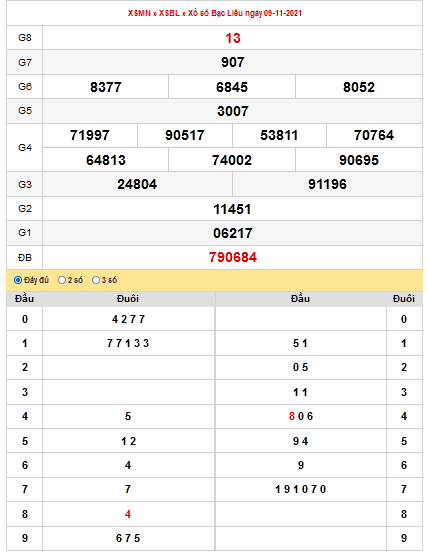Click the G8 prize number 13
This screenshot has width=427, height=554.
click(x=233, y=38)
